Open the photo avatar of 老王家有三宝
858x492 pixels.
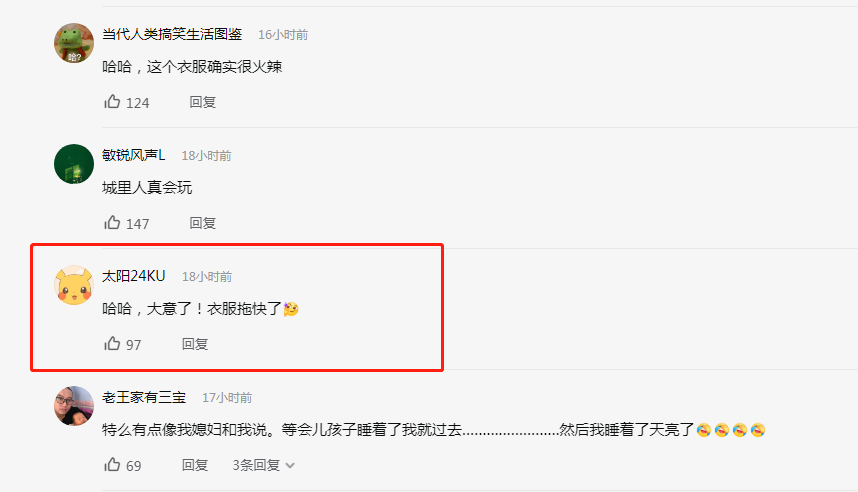pyautogui.click(x=74, y=406)
